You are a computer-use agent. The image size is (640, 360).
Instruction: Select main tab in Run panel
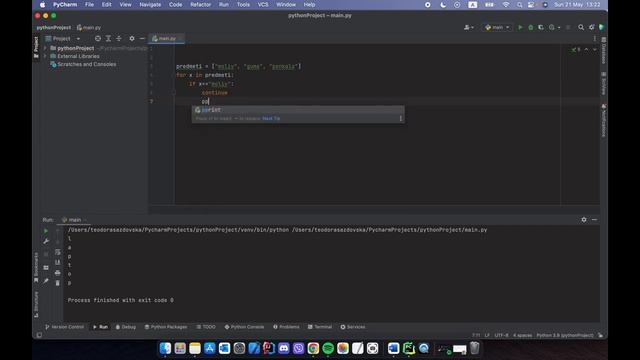[74, 220]
